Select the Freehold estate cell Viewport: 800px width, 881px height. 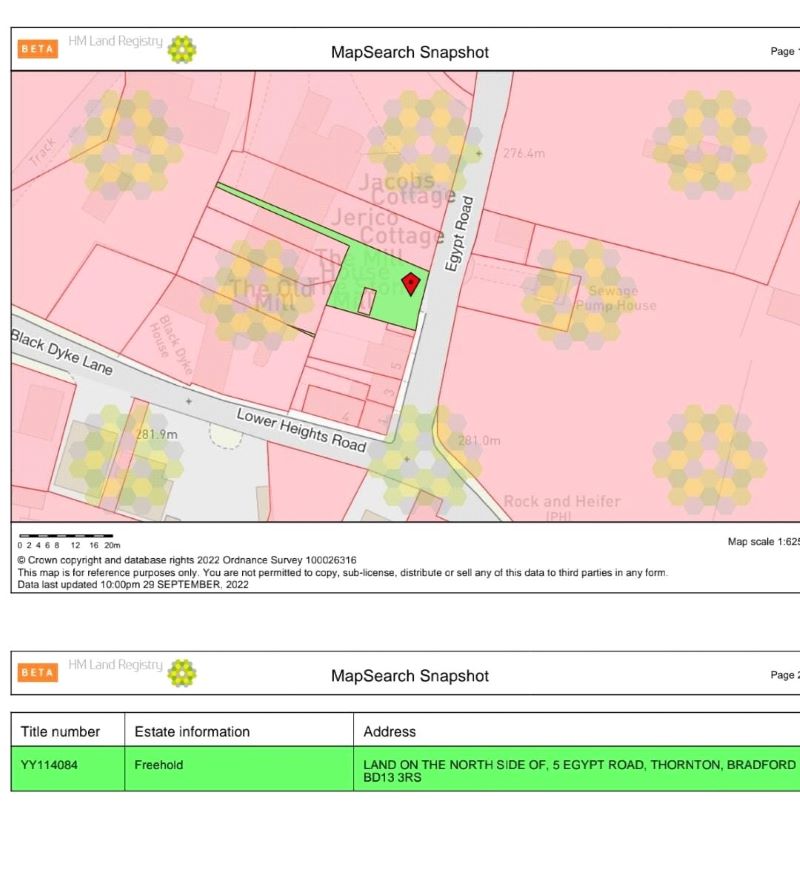pos(159,765)
